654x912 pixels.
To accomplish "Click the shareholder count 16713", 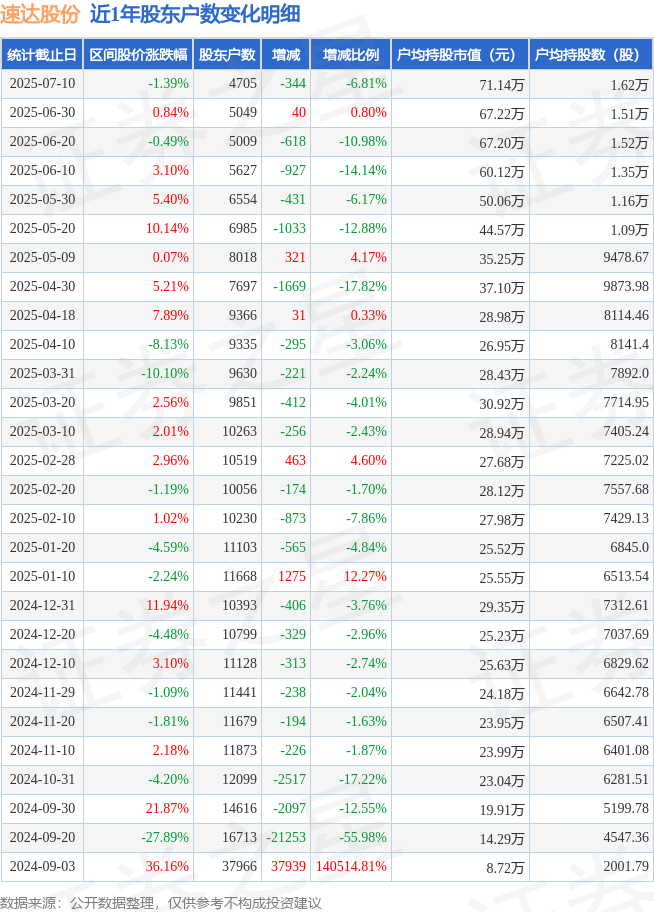I will coord(239,837).
